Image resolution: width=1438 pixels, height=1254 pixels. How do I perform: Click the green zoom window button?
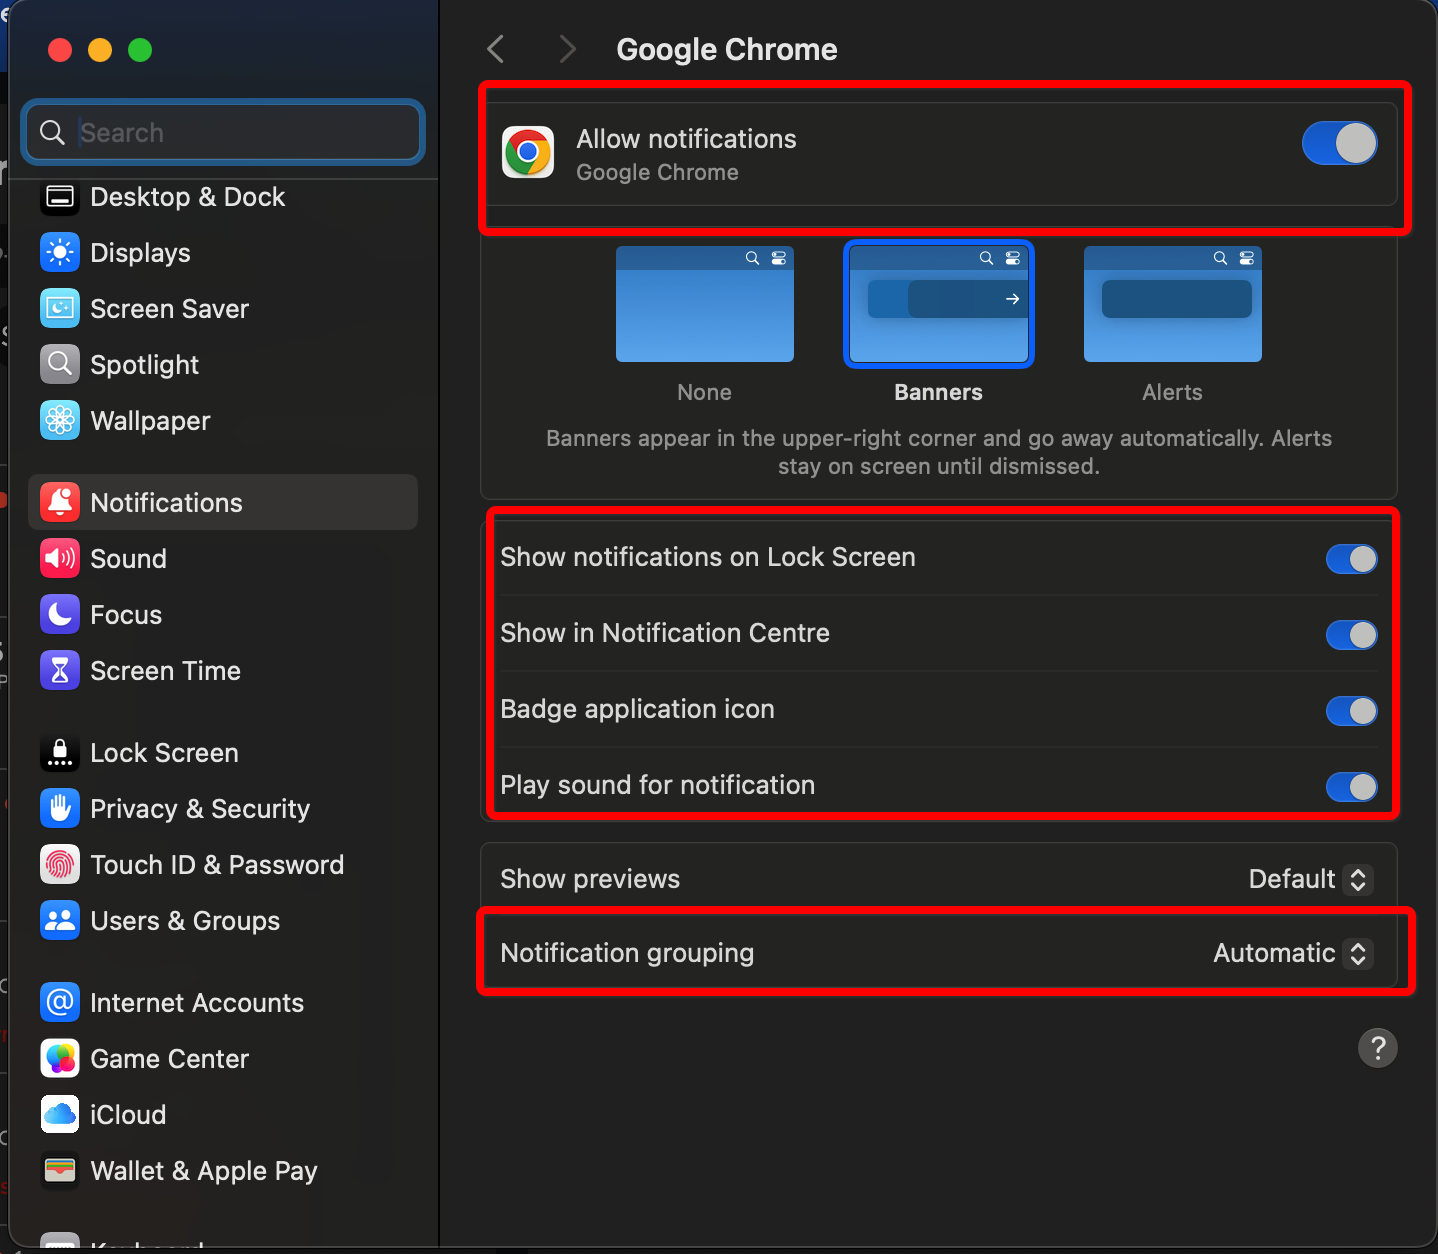pyautogui.click(x=140, y=50)
